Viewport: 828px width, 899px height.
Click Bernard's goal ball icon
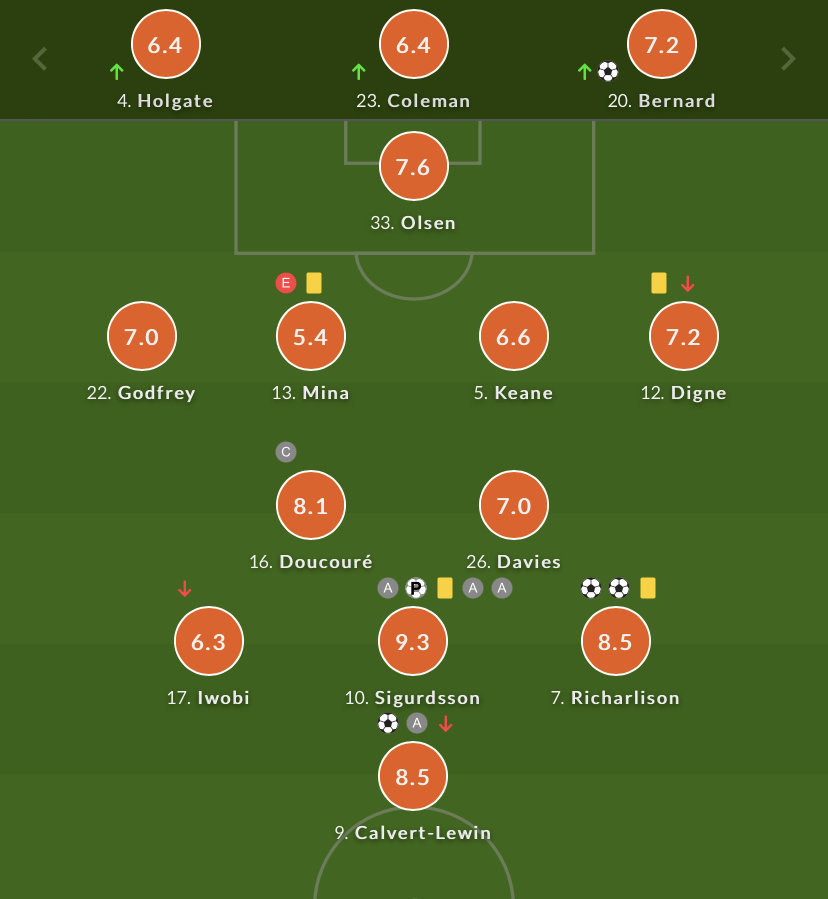pos(608,72)
